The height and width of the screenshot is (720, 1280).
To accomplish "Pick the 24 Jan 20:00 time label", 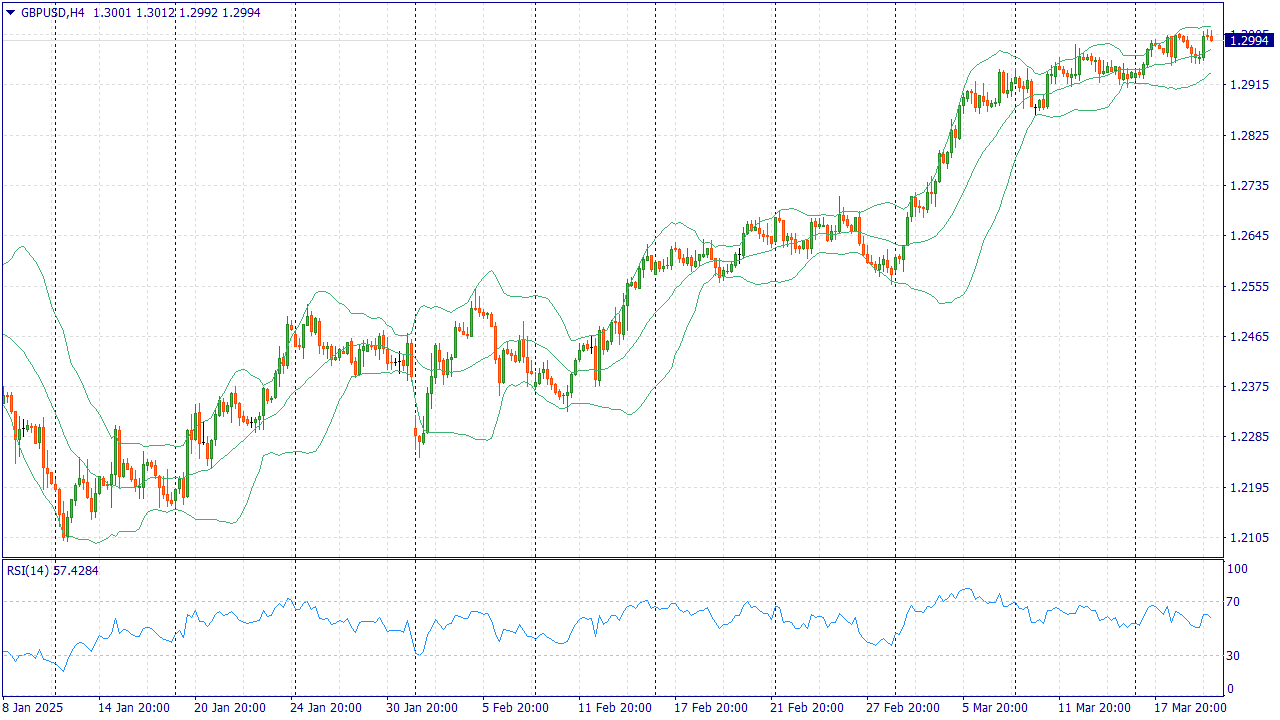I will point(324,707).
